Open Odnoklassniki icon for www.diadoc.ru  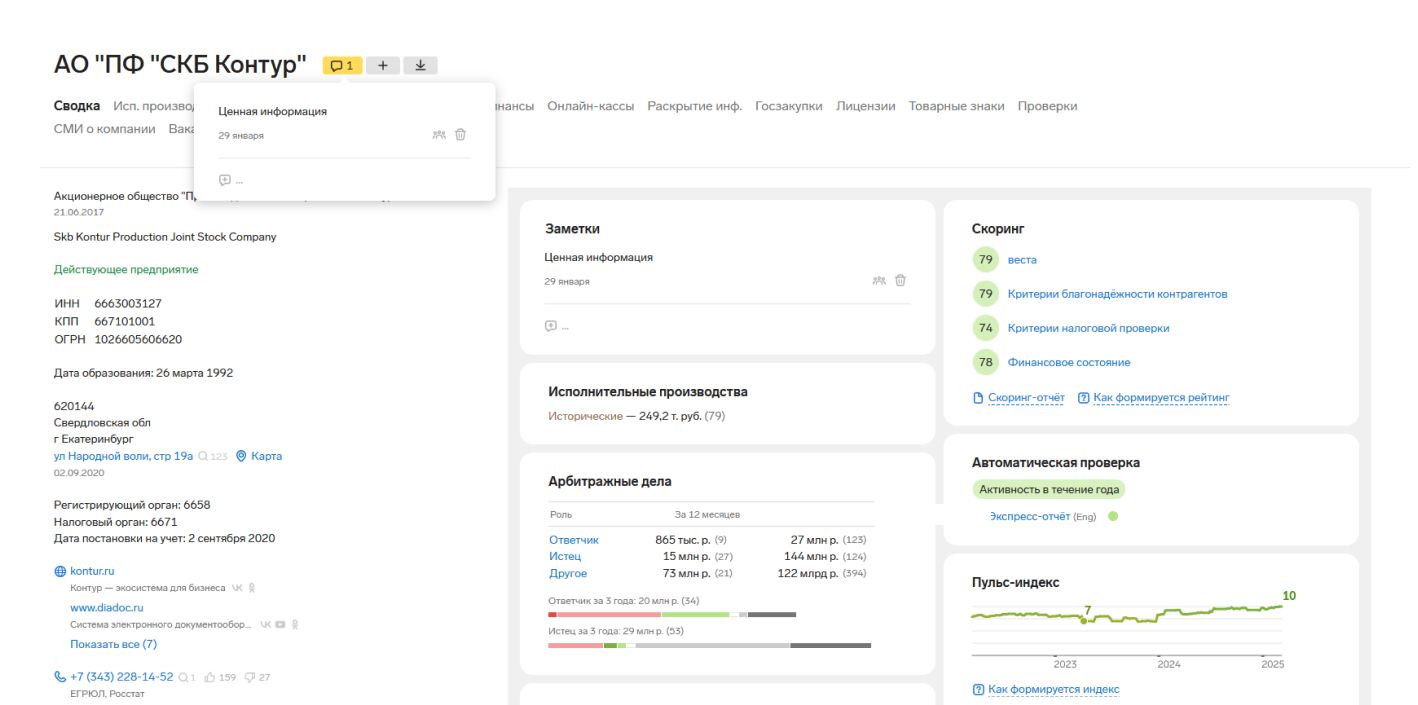[295, 624]
